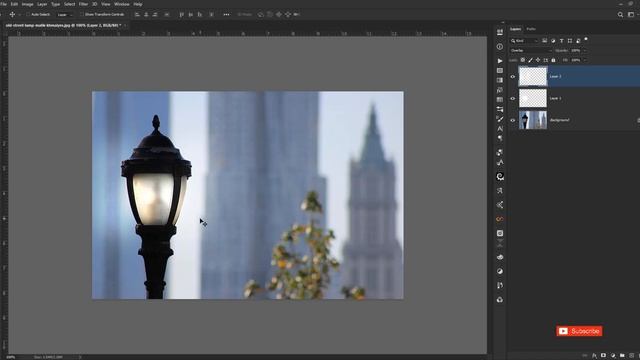This screenshot has width=640, height=360.
Task: Open the Select menu
Action: (69, 4)
